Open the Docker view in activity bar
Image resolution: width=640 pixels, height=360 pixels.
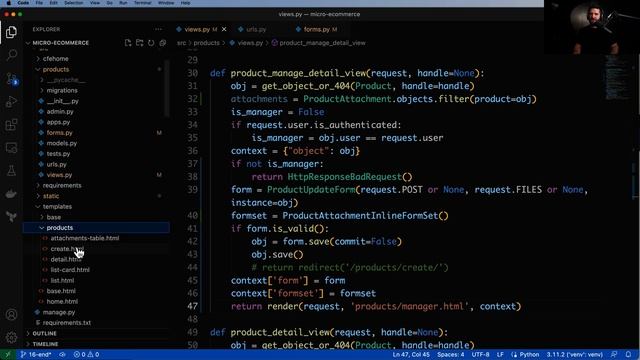coord(11,194)
